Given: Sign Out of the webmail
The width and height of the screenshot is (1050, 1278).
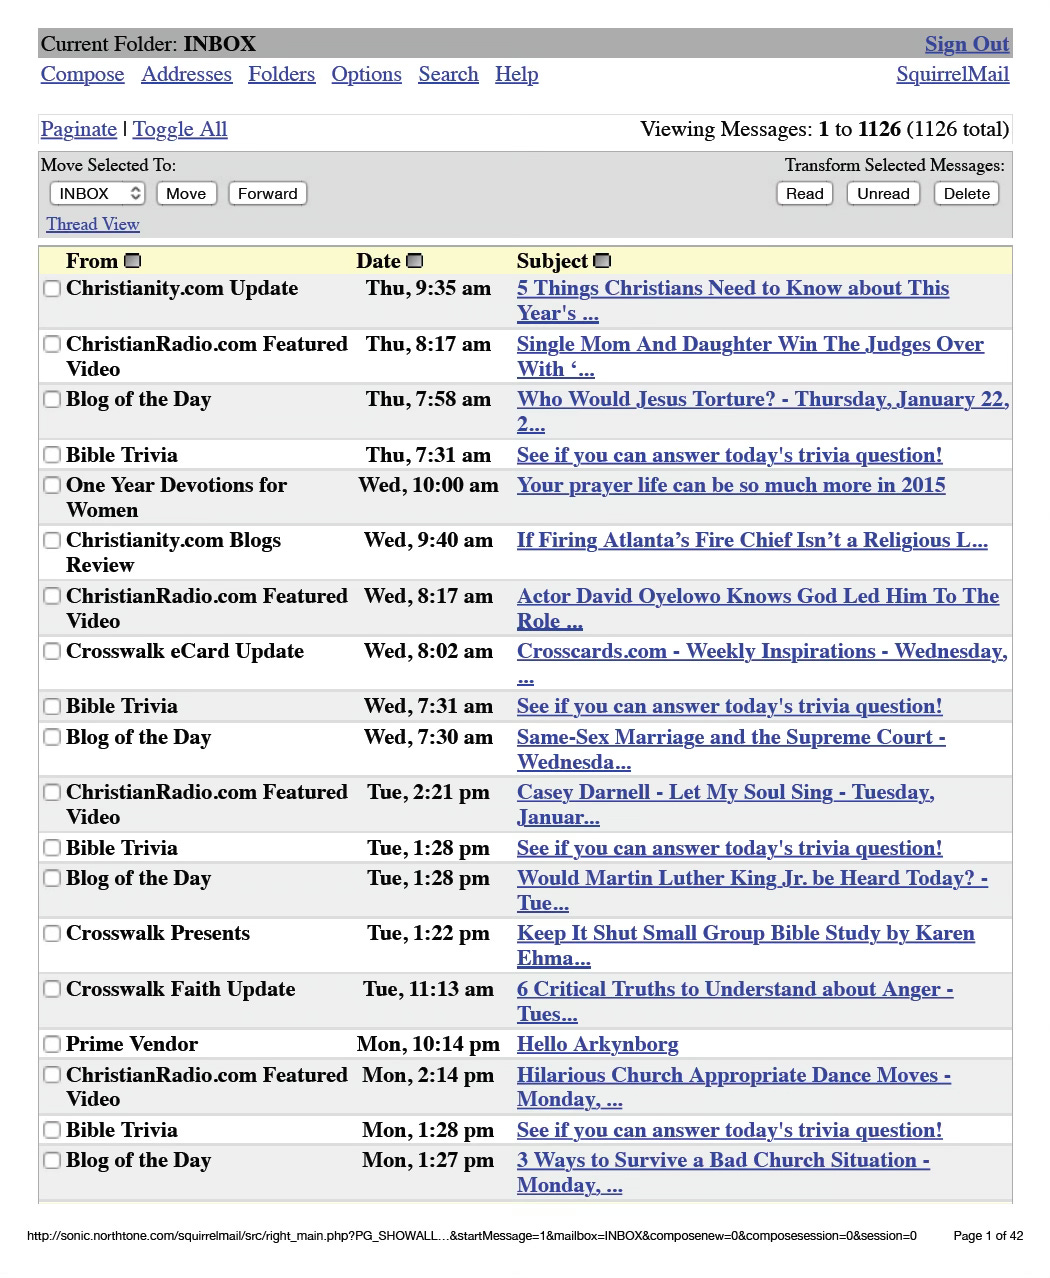Looking at the screenshot, I should (x=967, y=44).
